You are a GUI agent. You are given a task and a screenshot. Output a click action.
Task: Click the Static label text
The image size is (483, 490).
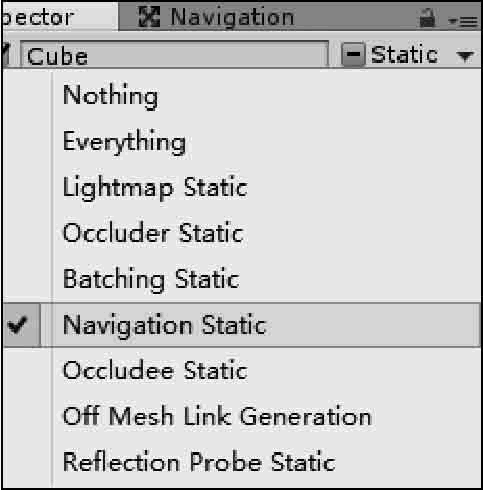(404, 55)
